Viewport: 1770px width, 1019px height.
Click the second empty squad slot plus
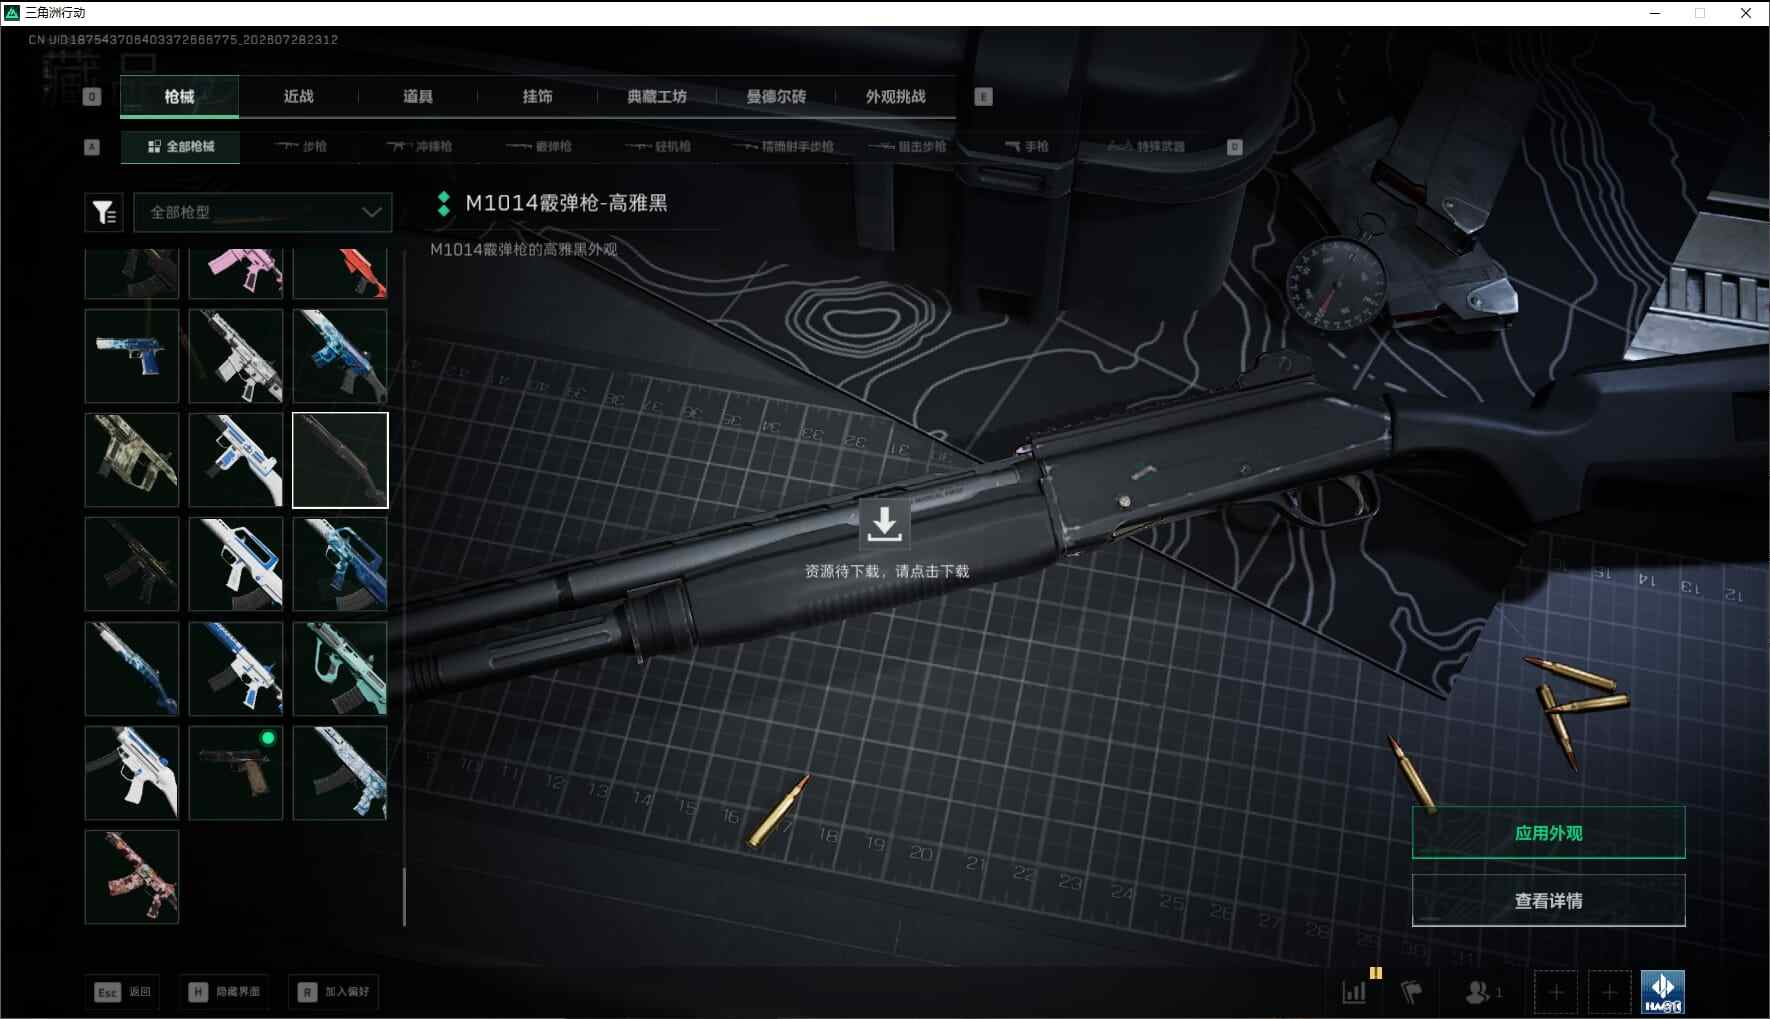click(1609, 992)
